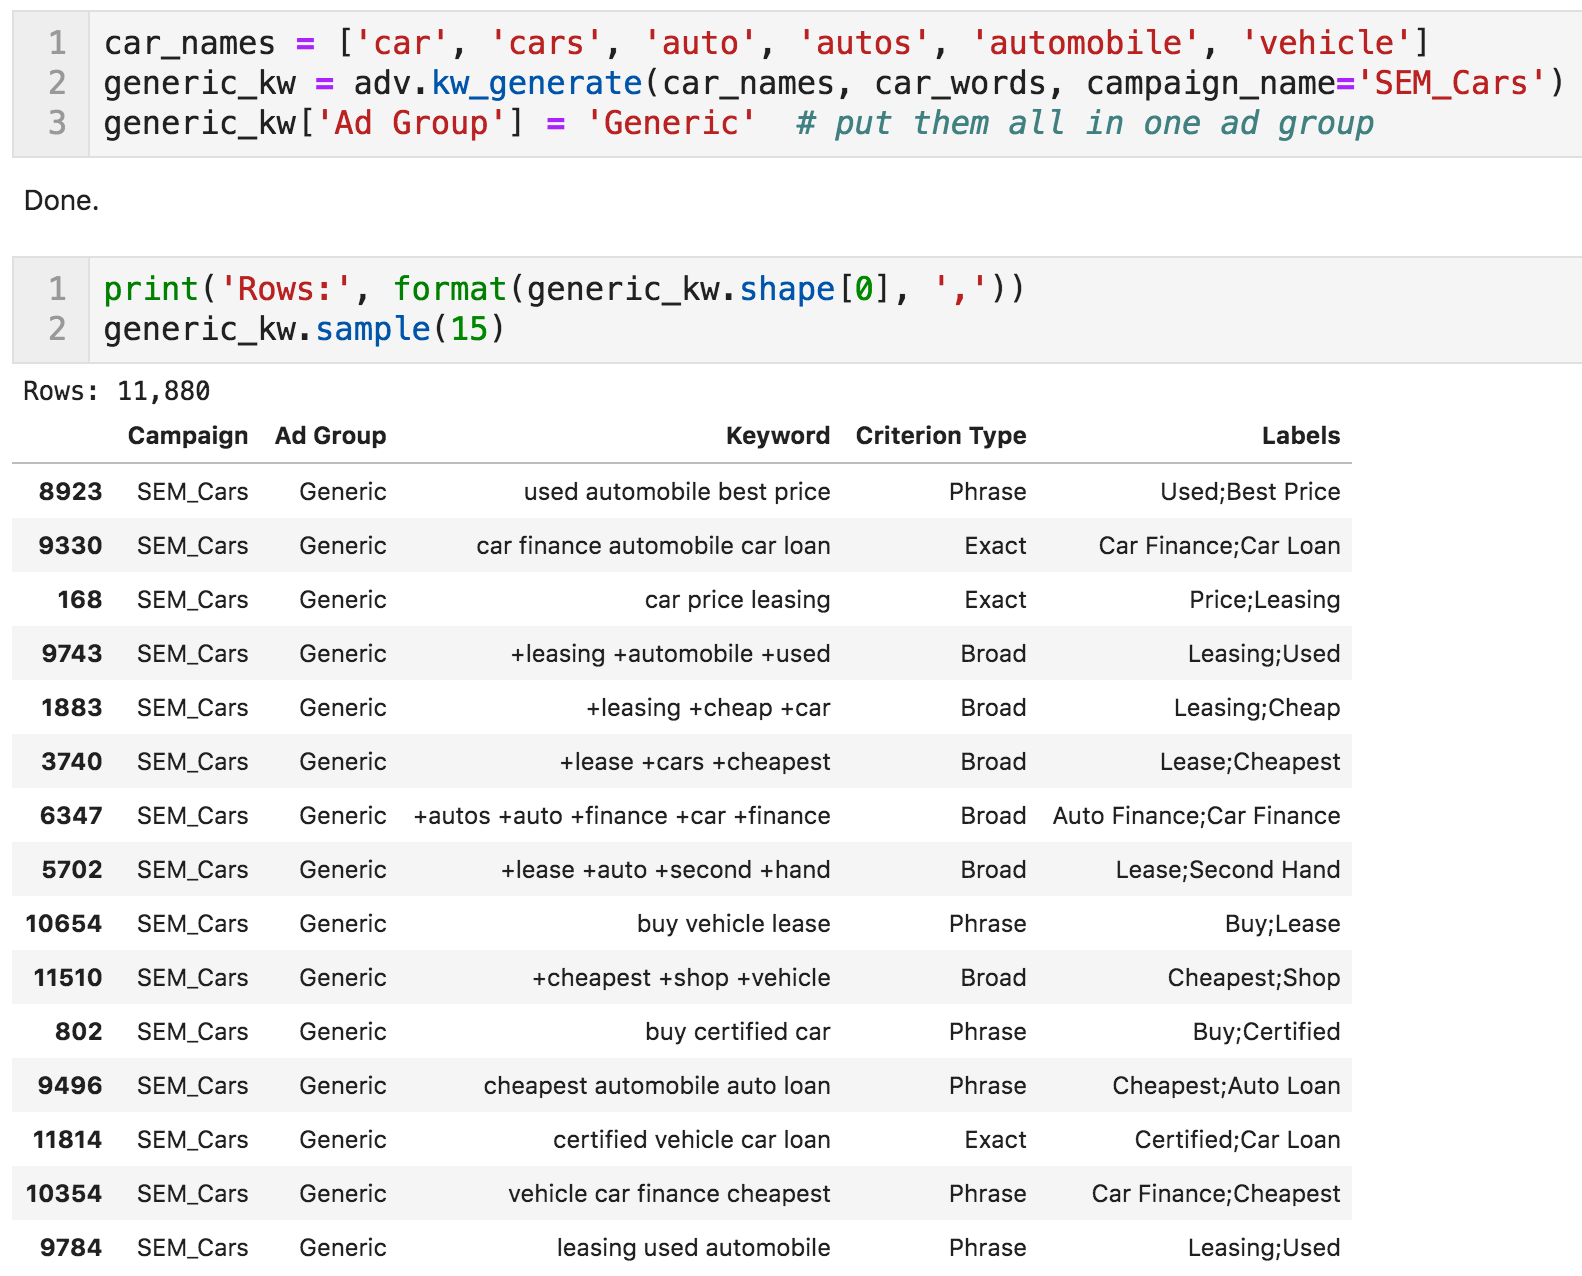Click line number 3 in first cell
Viewport: 1582px width, 1276px height.
(x=57, y=123)
